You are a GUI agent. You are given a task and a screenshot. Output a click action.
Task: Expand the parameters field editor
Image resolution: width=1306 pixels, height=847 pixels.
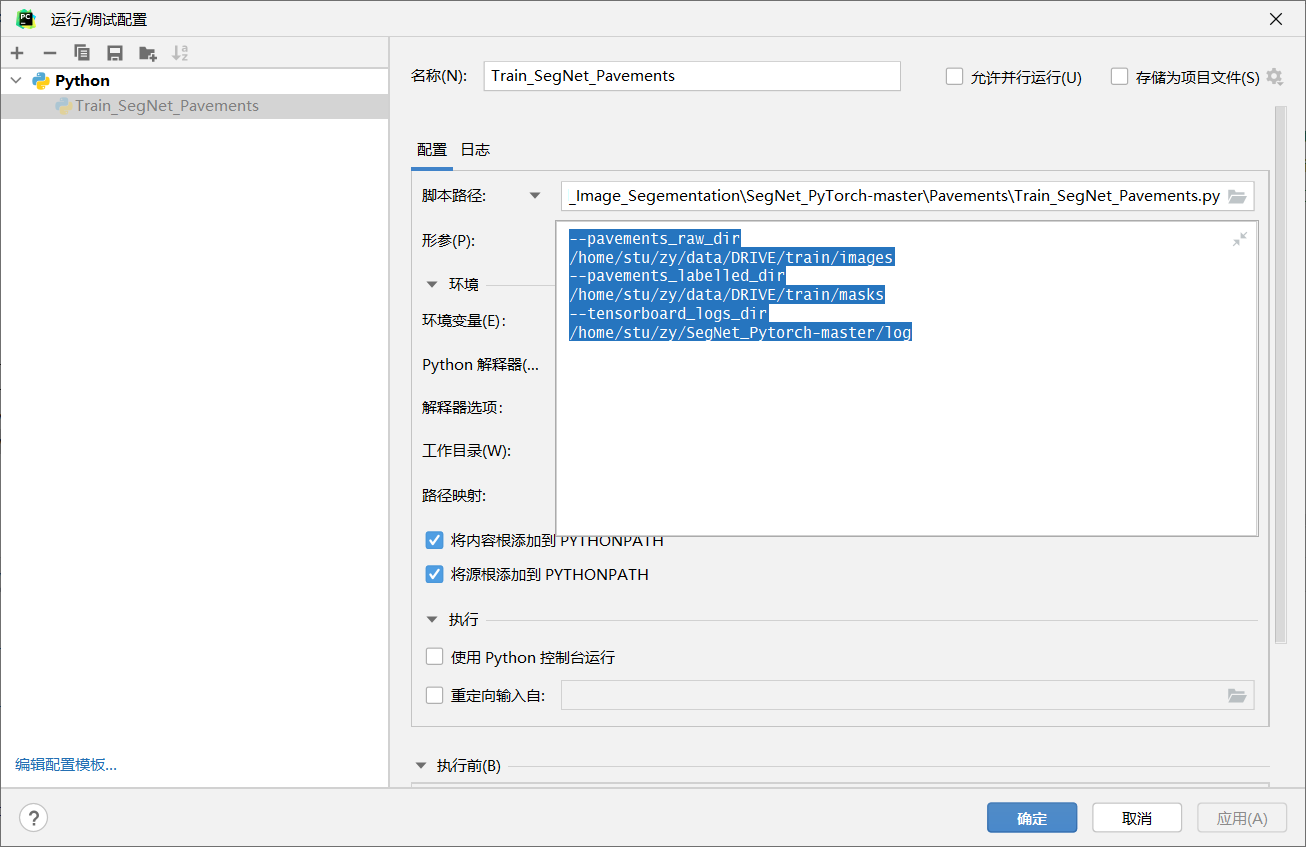click(1240, 238)
